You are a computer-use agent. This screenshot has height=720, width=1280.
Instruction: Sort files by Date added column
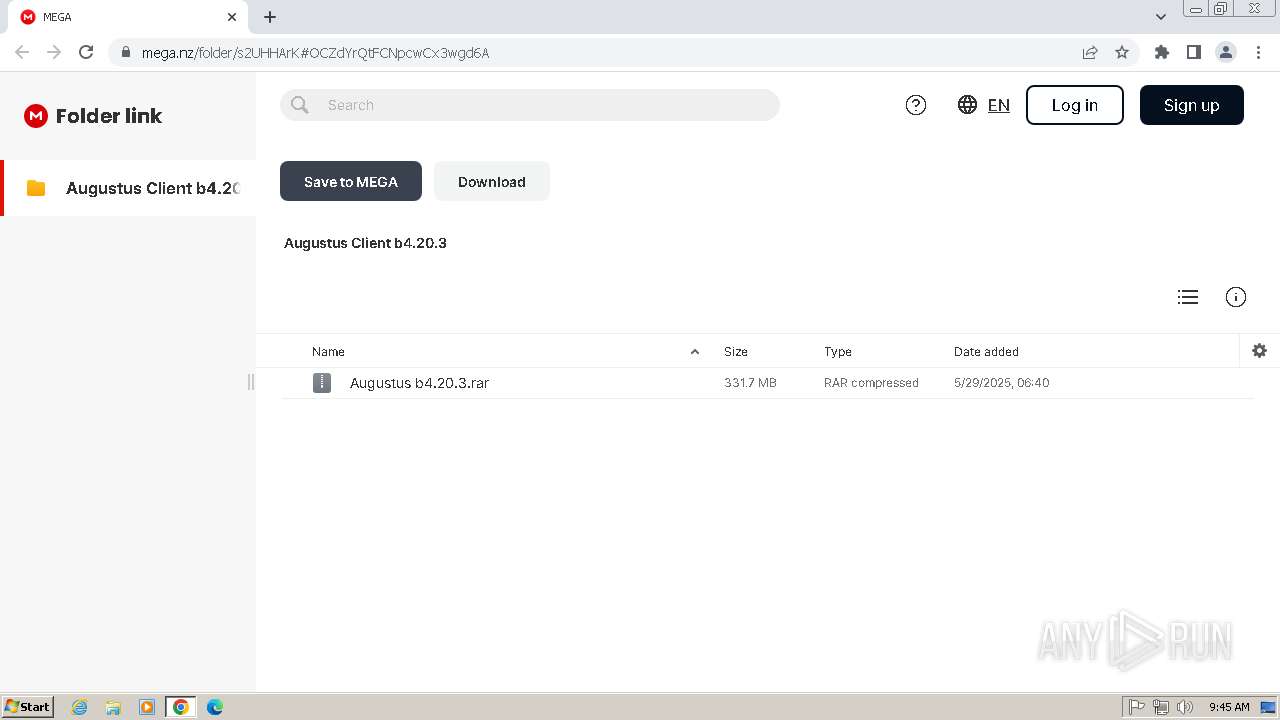coord(986,352)
